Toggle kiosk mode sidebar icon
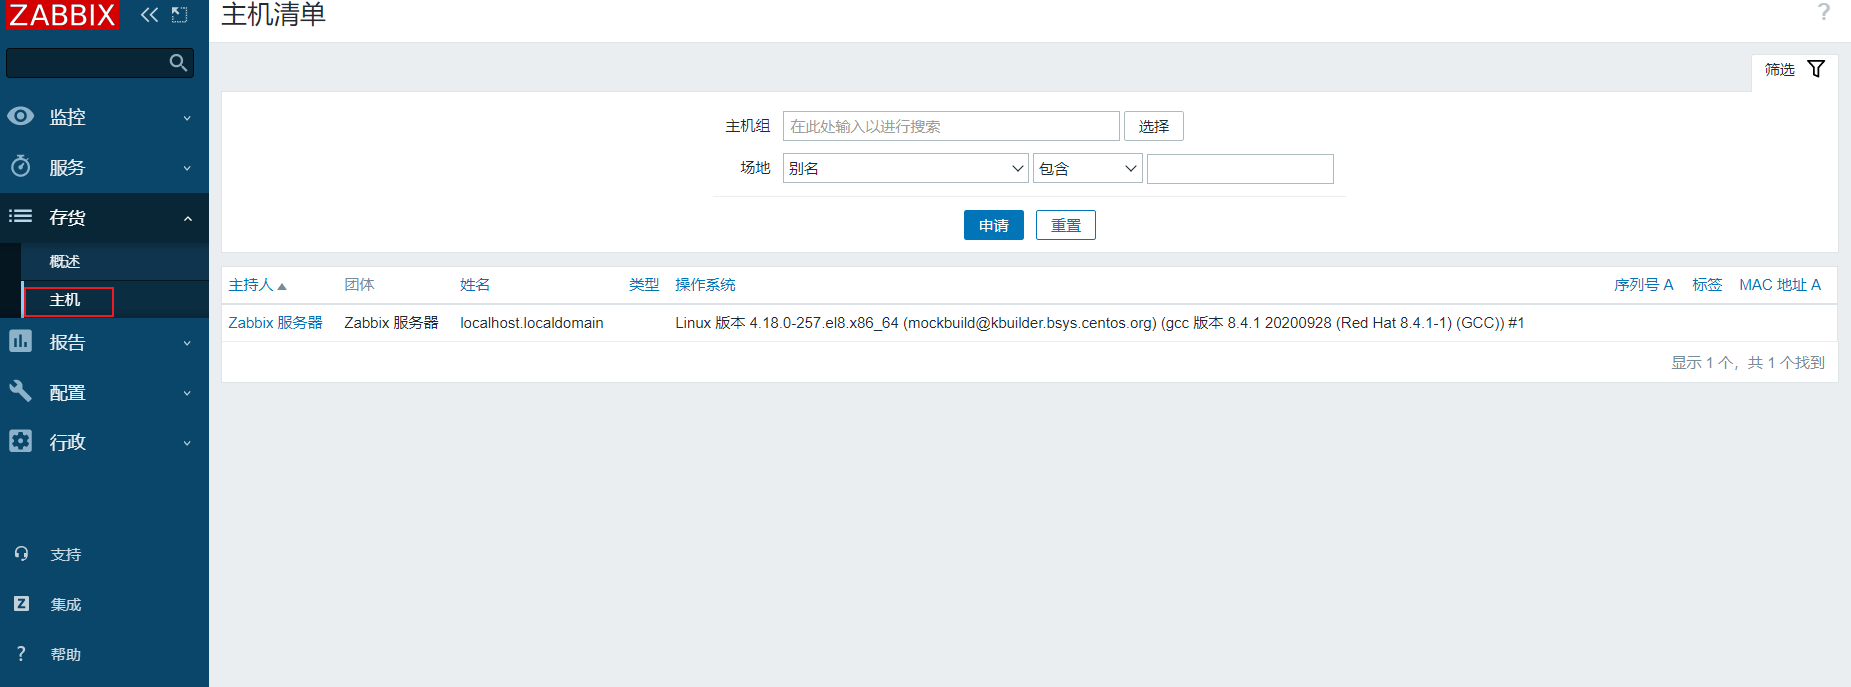Viewport: 1851px width, 687px height. 180,14
